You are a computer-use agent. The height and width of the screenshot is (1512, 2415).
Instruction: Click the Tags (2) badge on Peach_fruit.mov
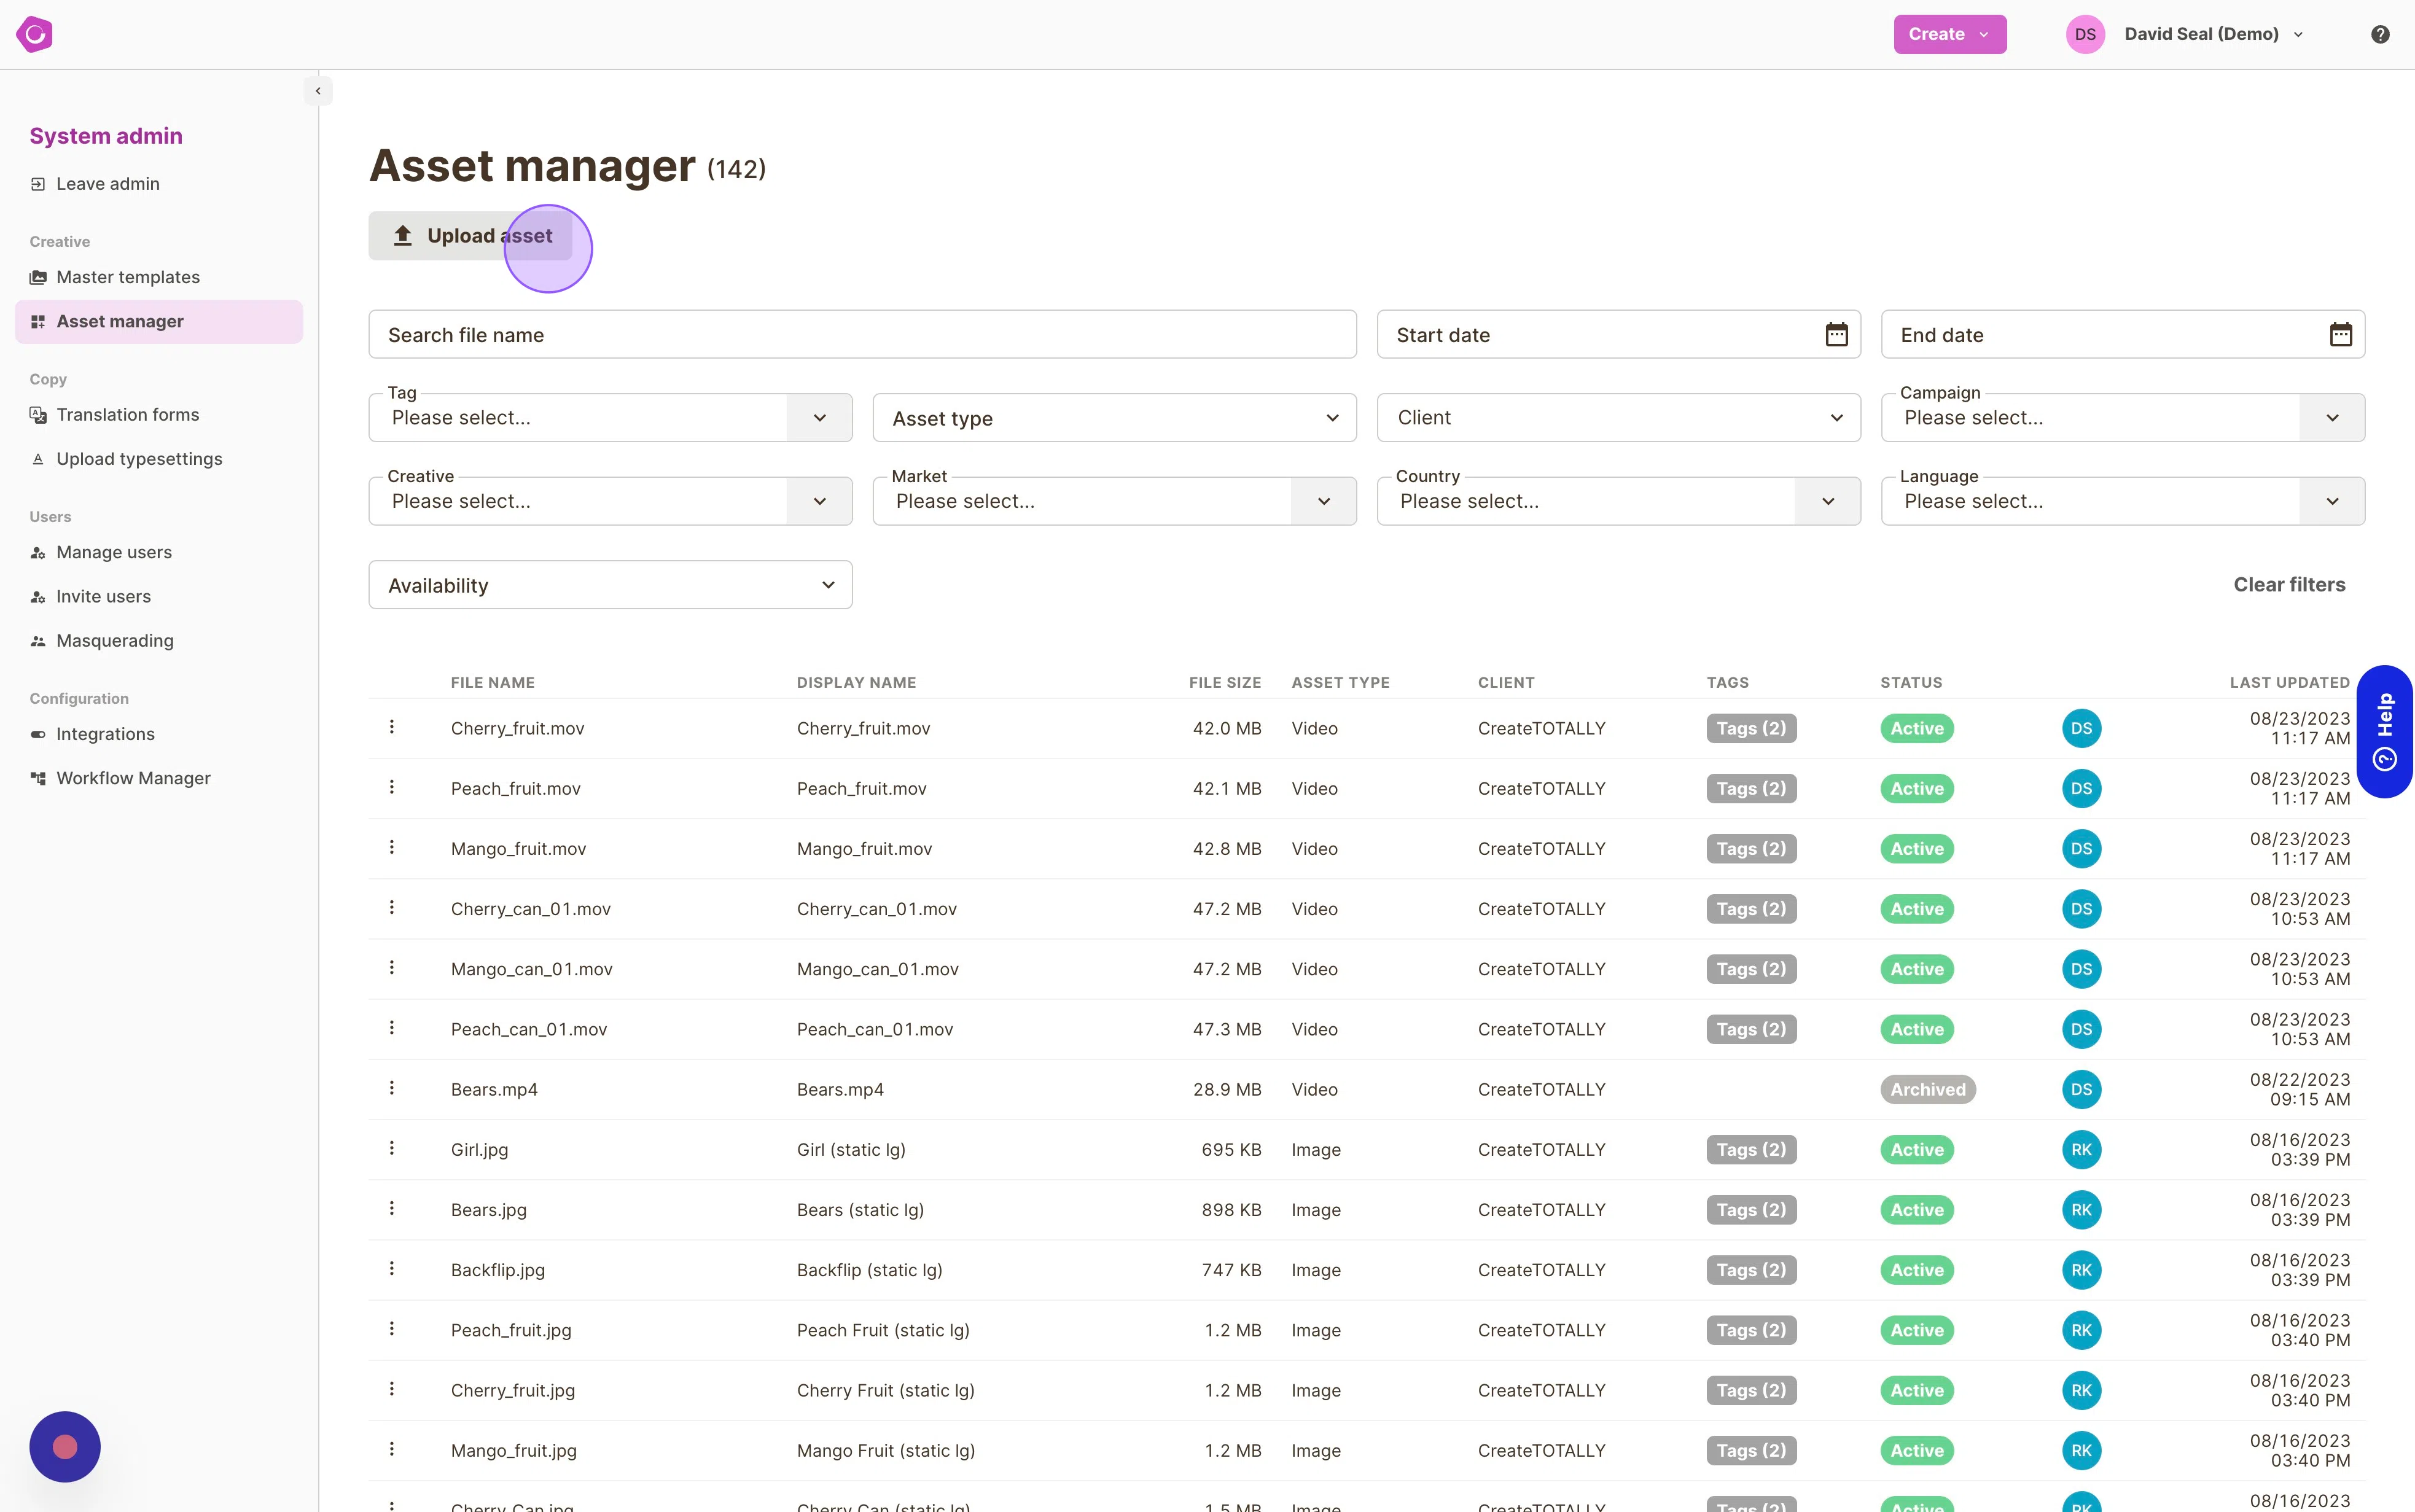pos(1750,787)
